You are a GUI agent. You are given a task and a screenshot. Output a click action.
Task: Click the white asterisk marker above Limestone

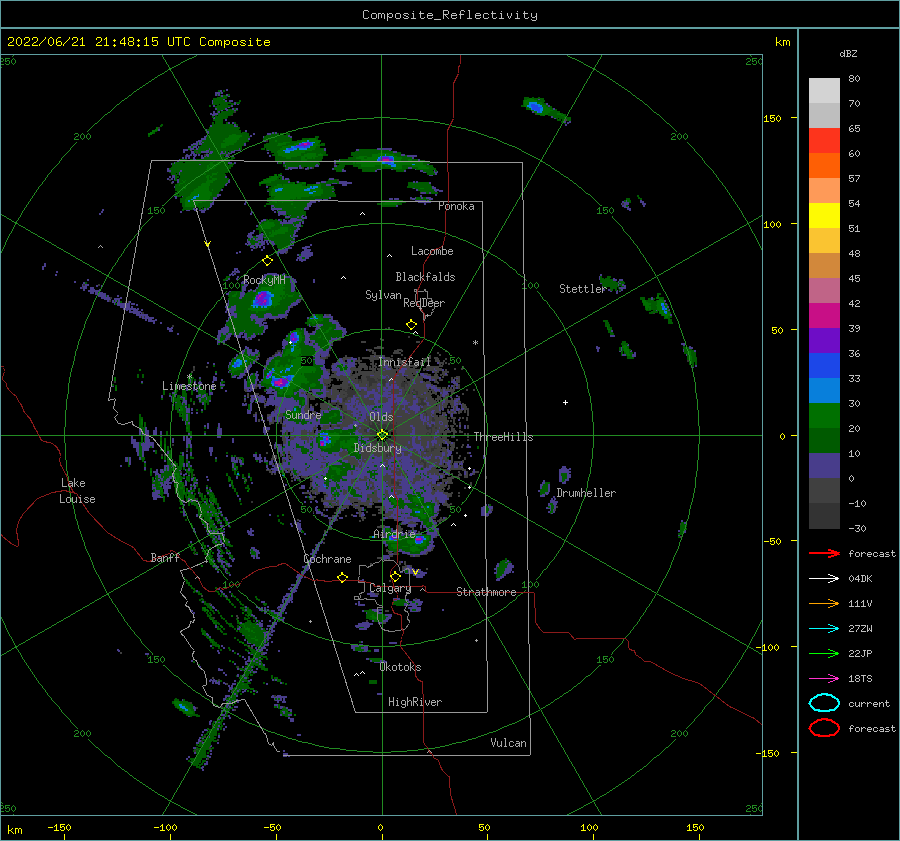[x=189, y=377]
